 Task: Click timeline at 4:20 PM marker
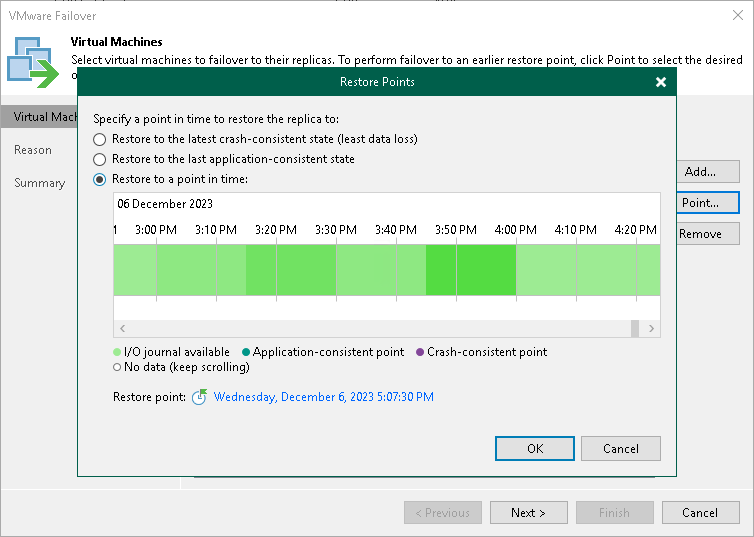(636, 230)
